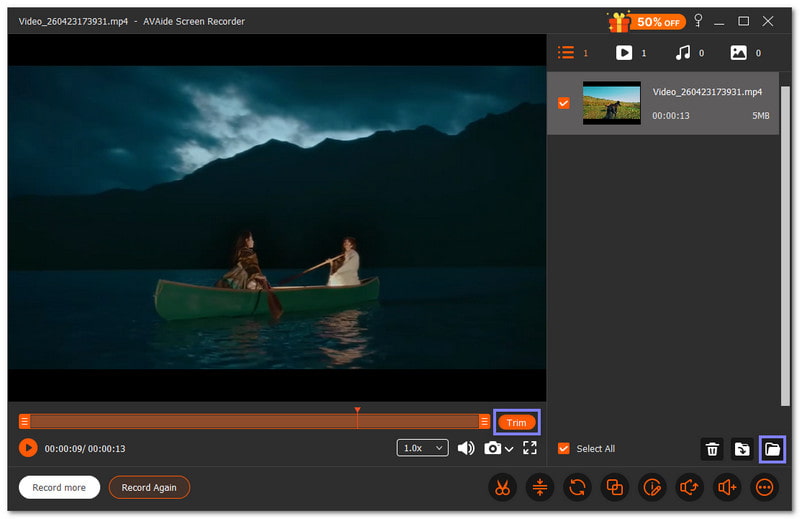Screen dimensions: 800x519
Task: Click the register key icon
Action: (x=698, y=20)
